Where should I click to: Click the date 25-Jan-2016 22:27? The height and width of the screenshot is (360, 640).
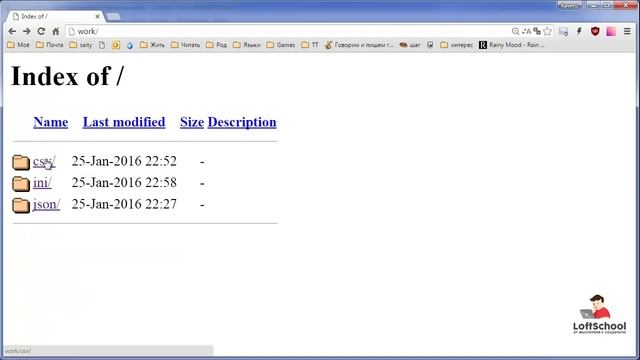[x=124, y=204]
